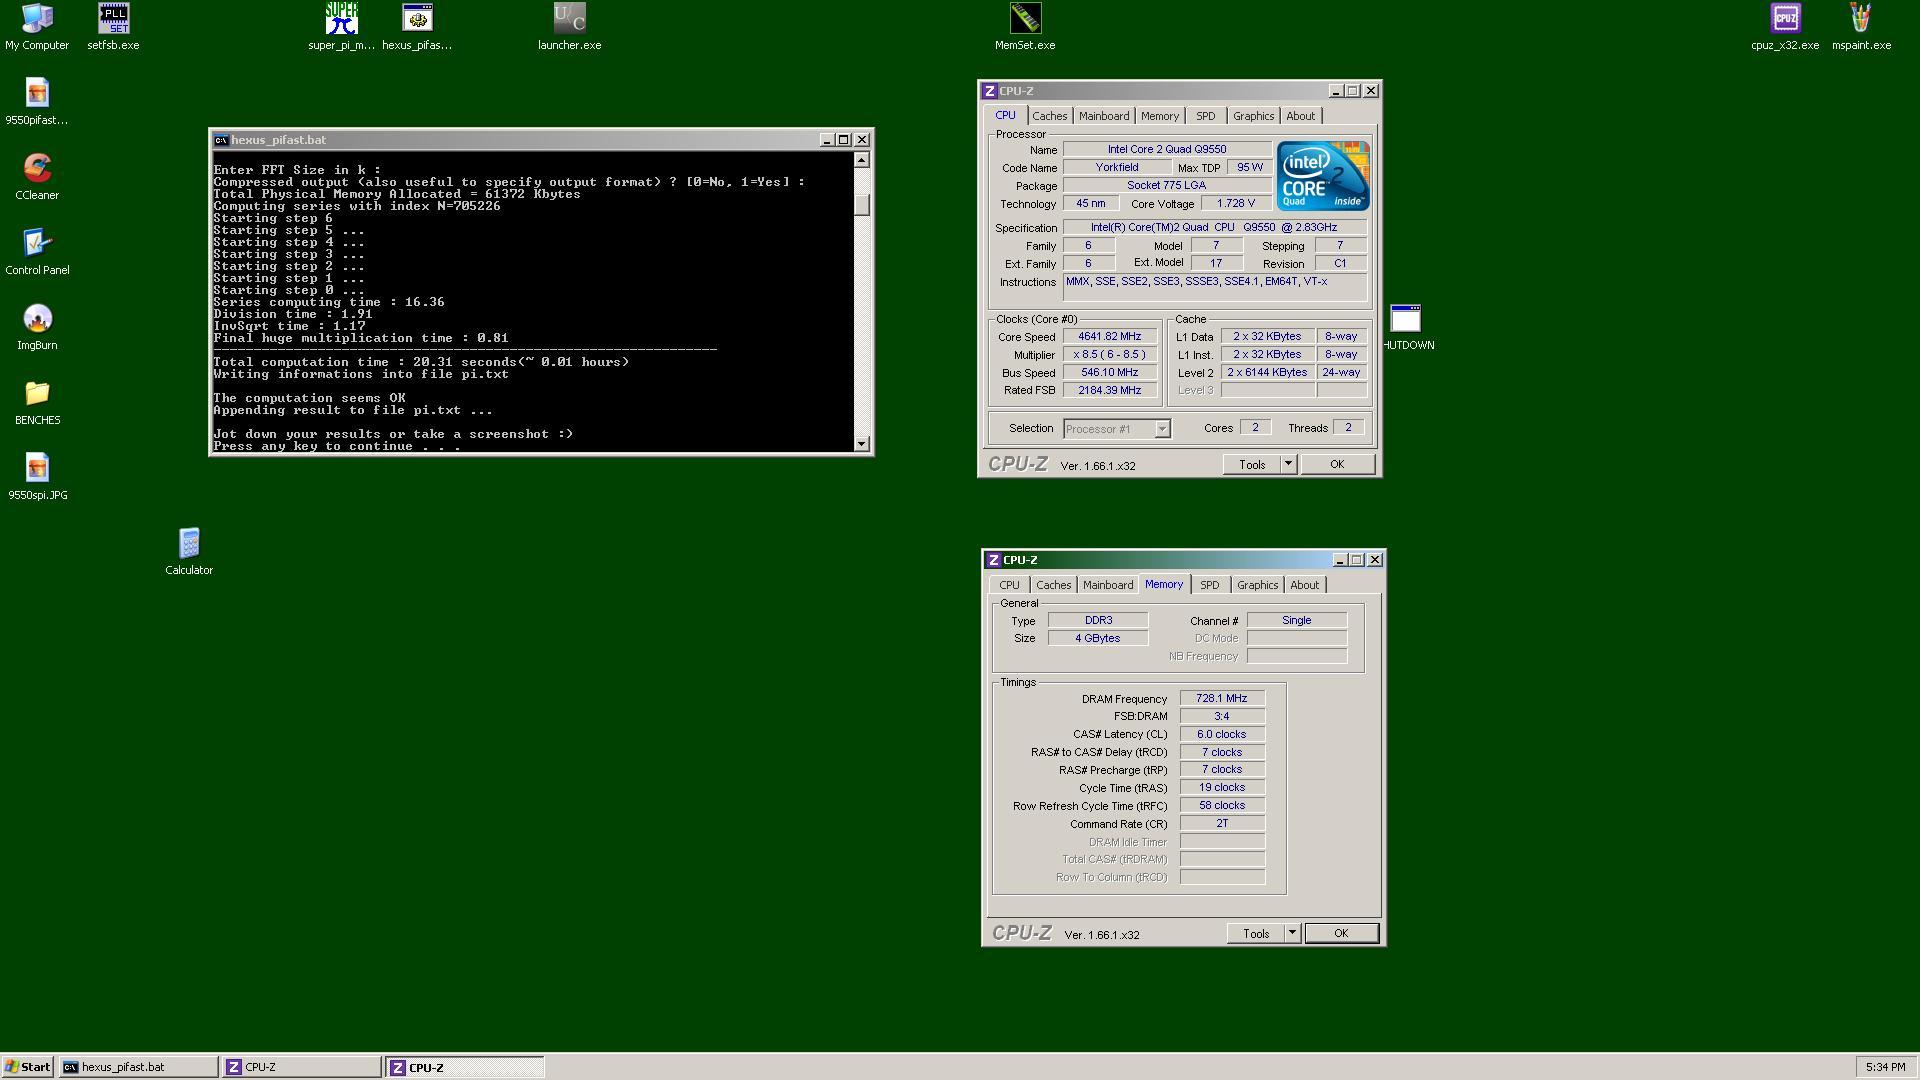Click the Z icon in lower CPU-Z title bar
Viewport: 1920px width, 1080px height.
993,560
